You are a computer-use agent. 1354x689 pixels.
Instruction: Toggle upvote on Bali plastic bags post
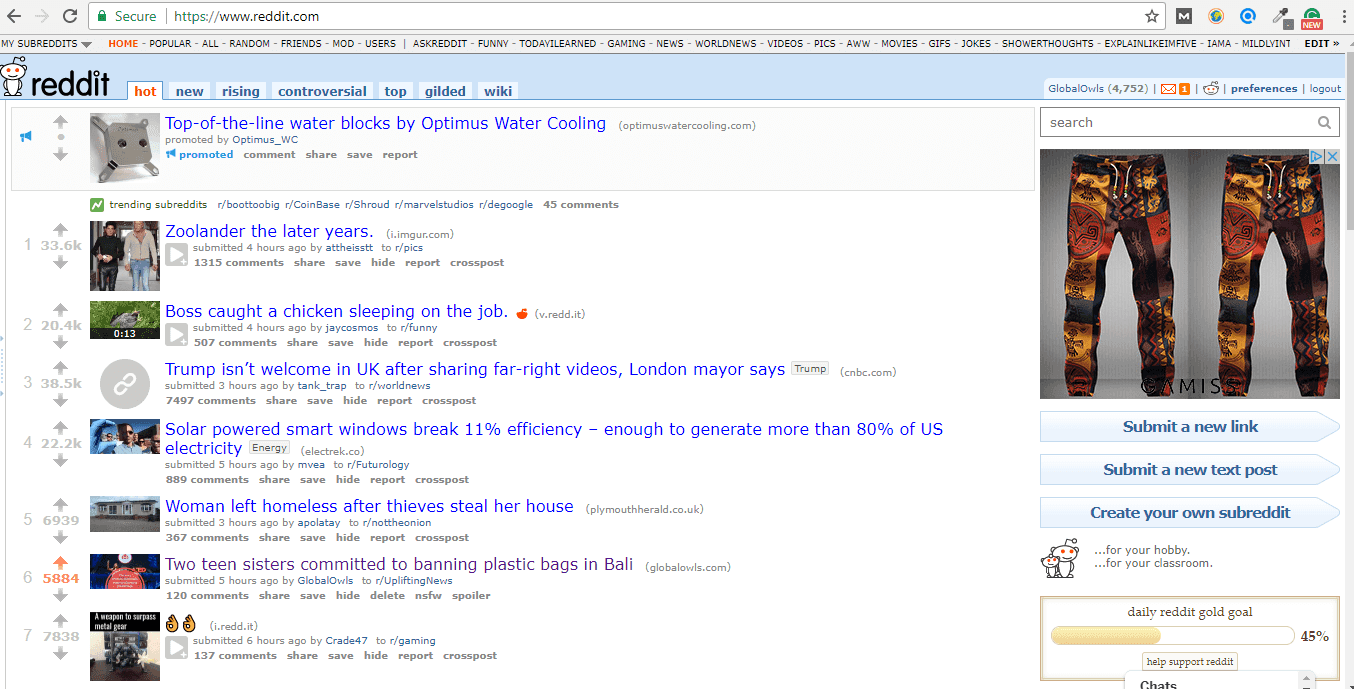(x=60, y=563)
